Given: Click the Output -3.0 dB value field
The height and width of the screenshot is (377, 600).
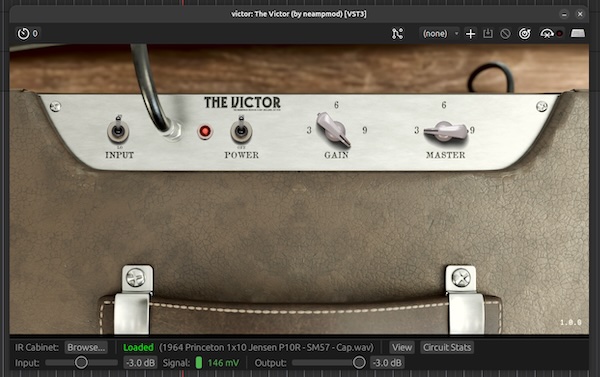Looking at the screenshot, I should (x=387, y=362).
